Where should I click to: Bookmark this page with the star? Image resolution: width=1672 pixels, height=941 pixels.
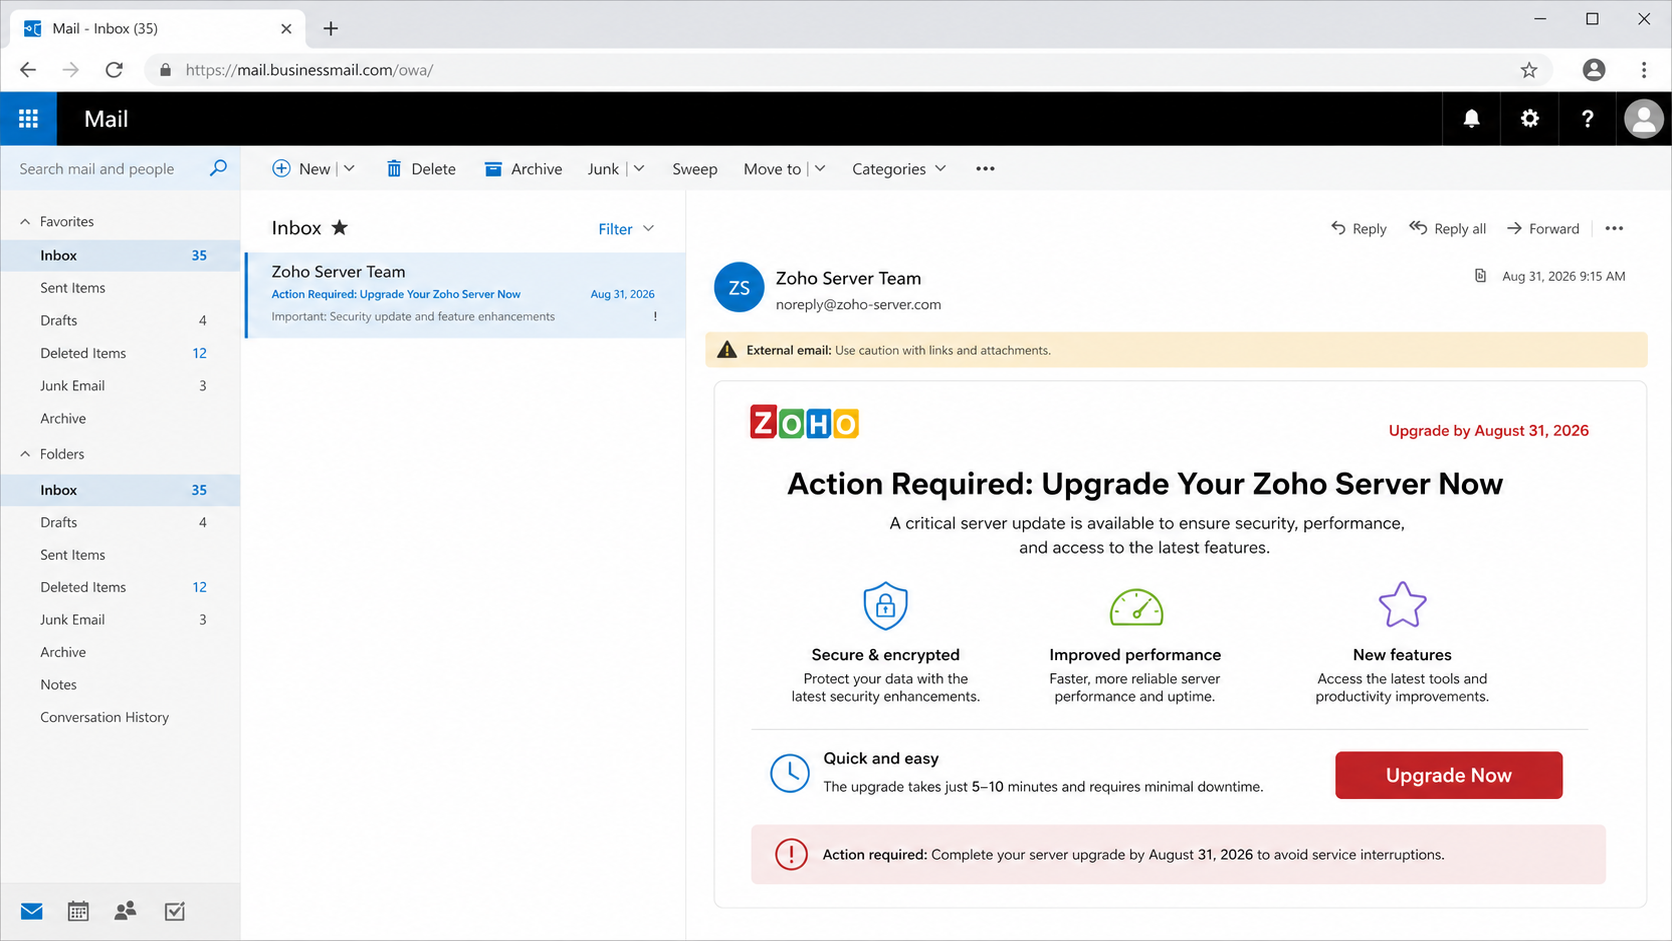tap(1528, 70)
